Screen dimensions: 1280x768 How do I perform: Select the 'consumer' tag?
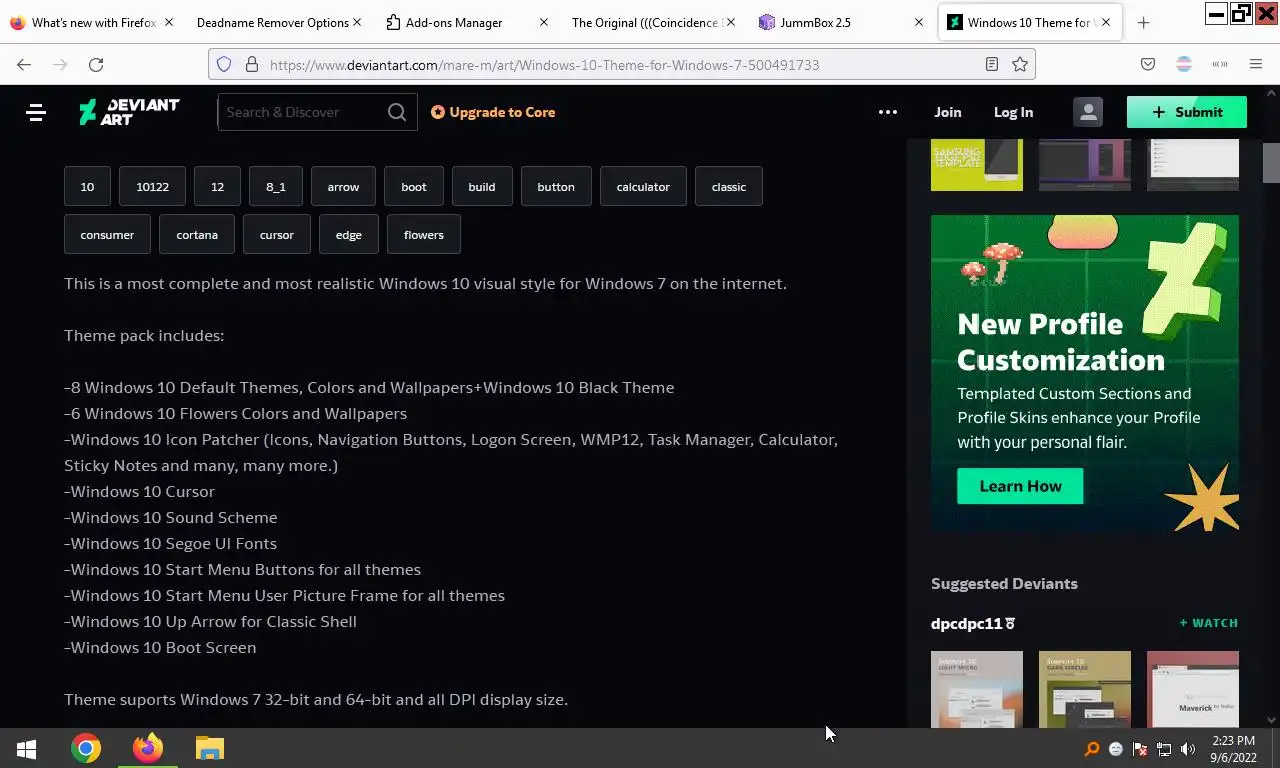[x=107, y=235]
